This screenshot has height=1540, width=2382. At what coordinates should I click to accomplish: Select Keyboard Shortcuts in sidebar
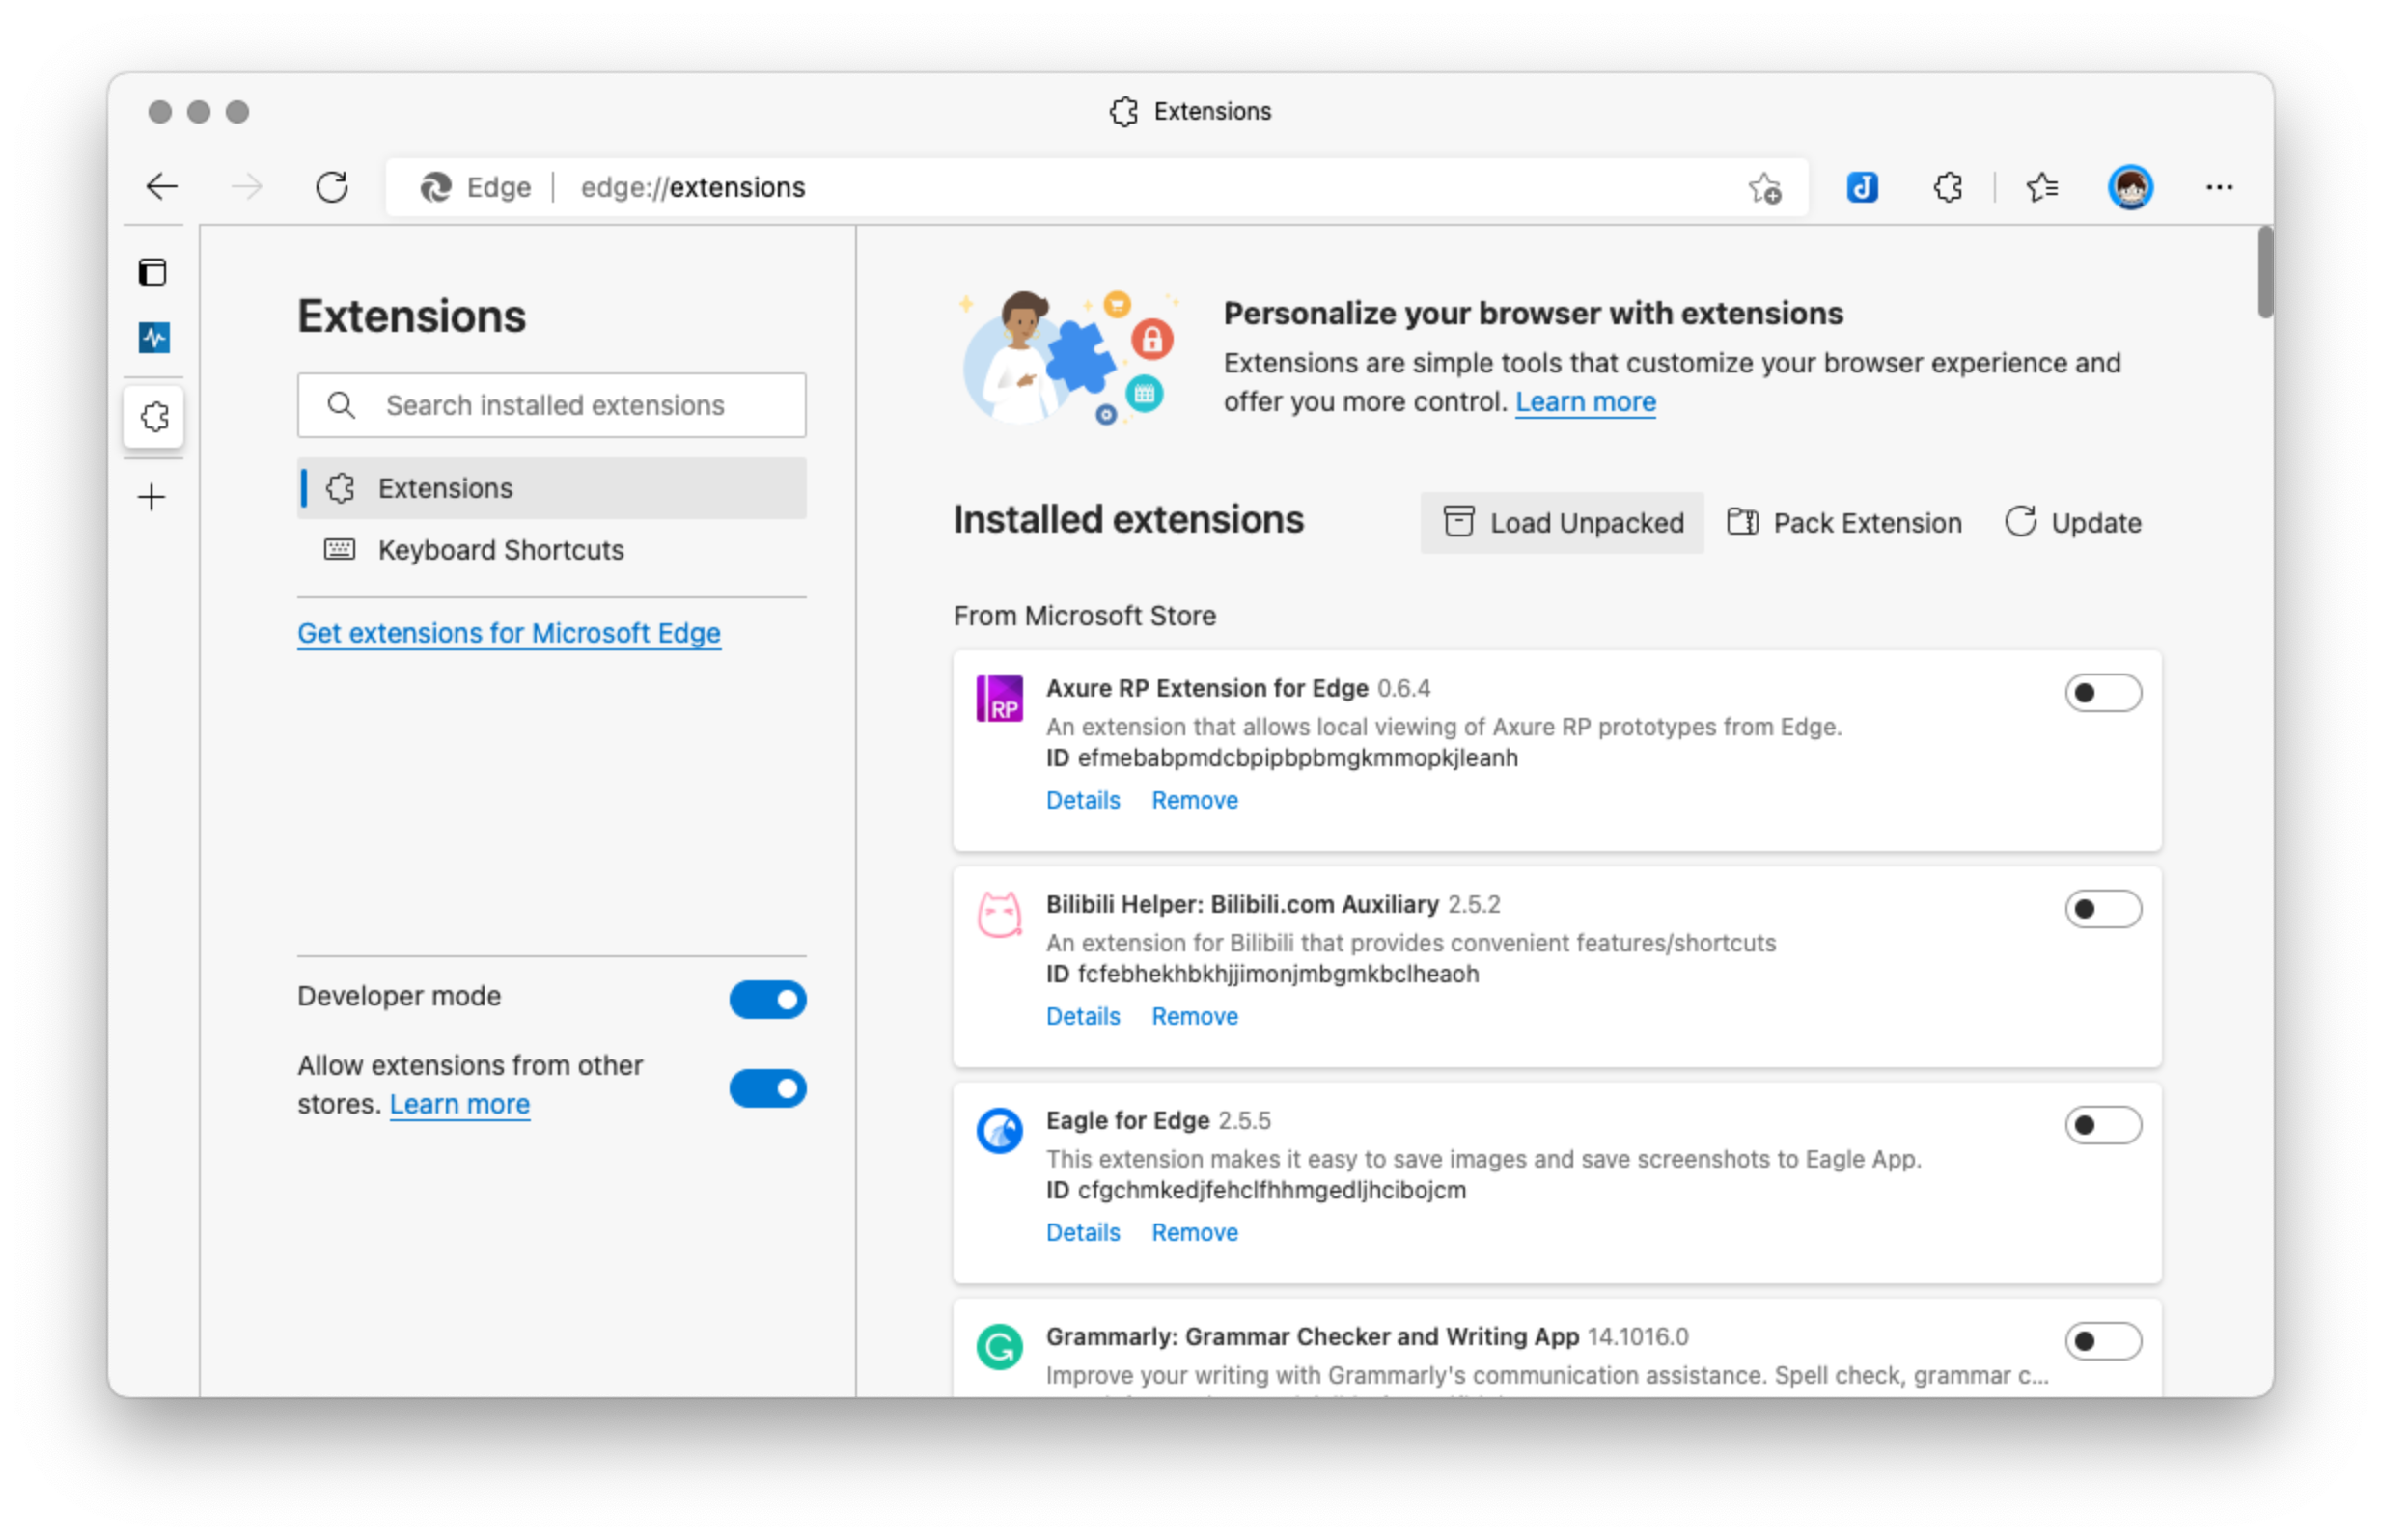pos(500,550)
